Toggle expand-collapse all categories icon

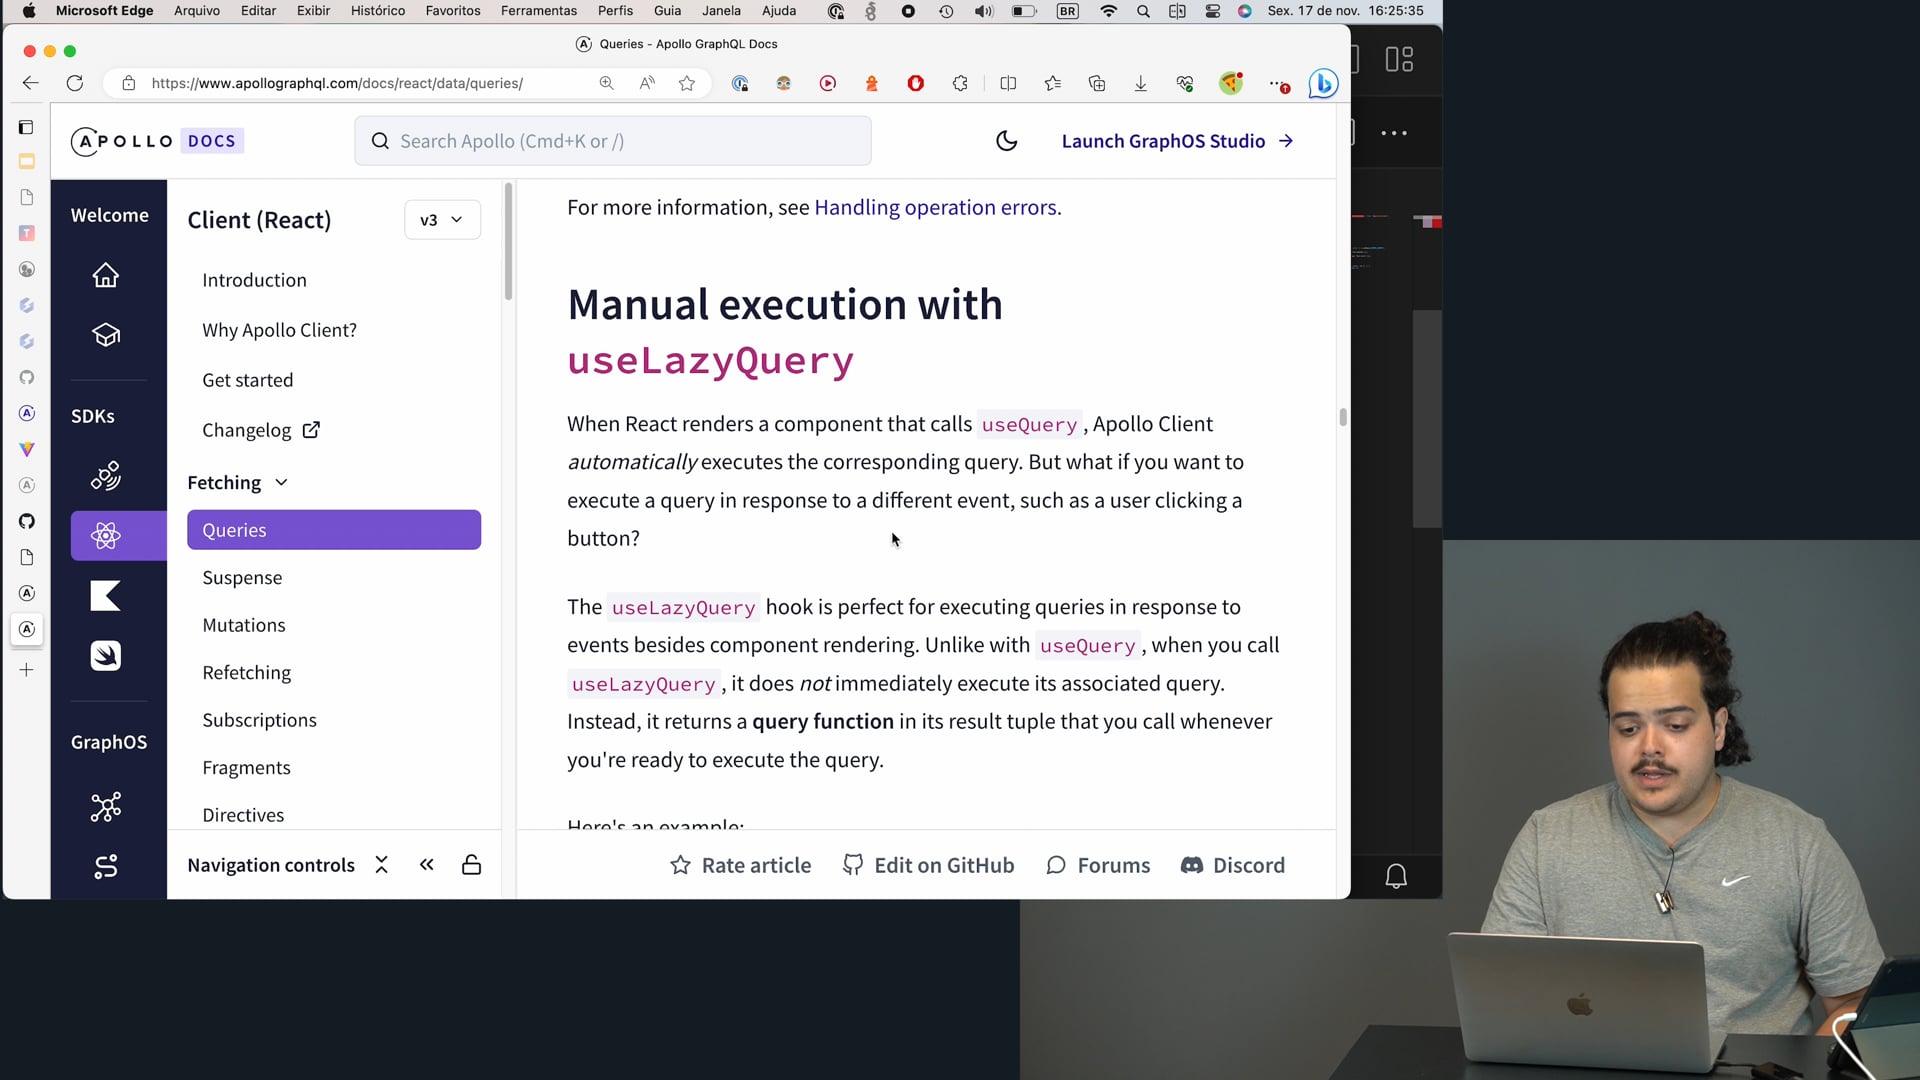coord(381,865)
